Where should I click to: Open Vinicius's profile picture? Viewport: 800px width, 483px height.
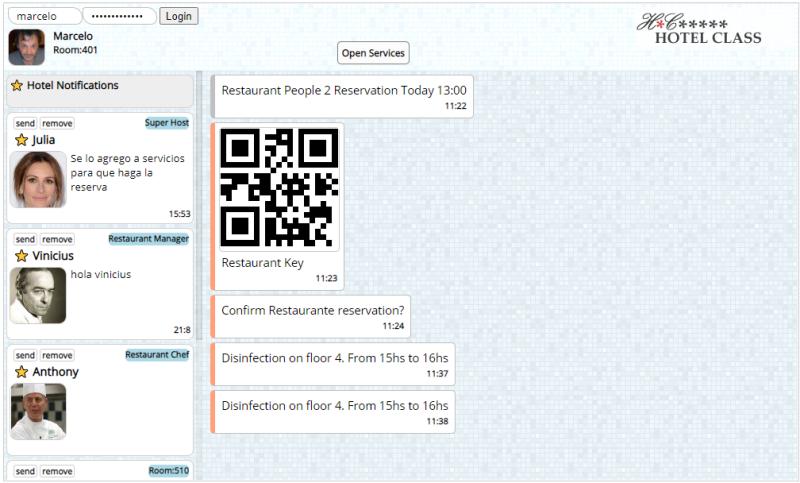(38, 295)
